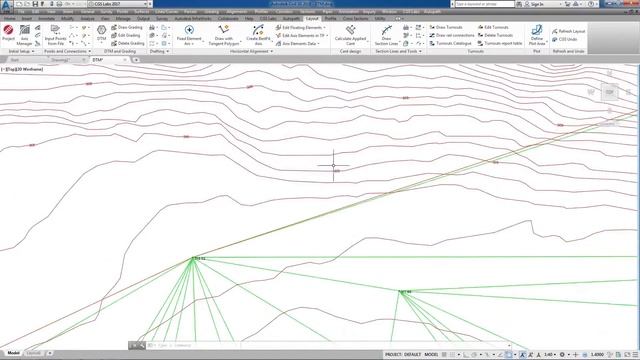Screen dimensions: 640x360
Task: Toggle the grid display in status bar
Action: [444, 355]
